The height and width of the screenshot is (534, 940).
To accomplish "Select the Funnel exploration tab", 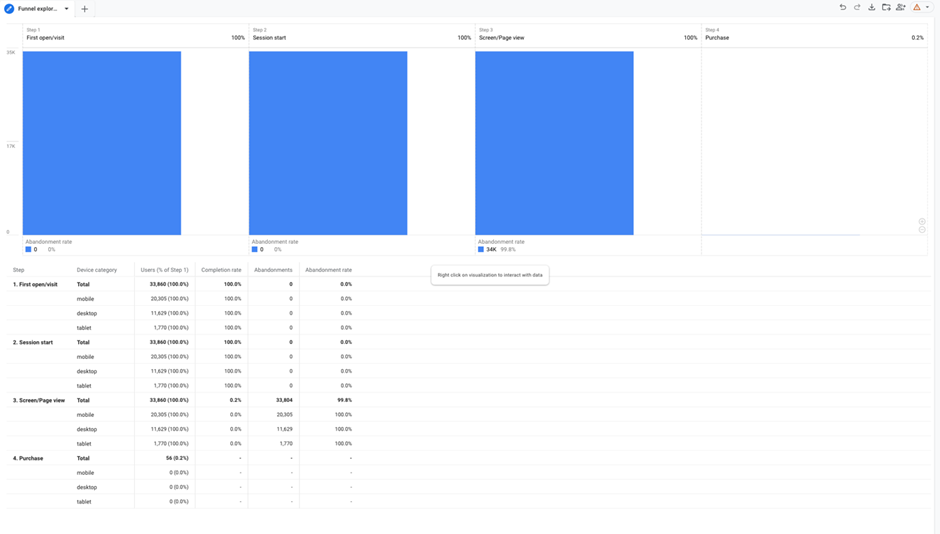I will click(x=38, y=9).
